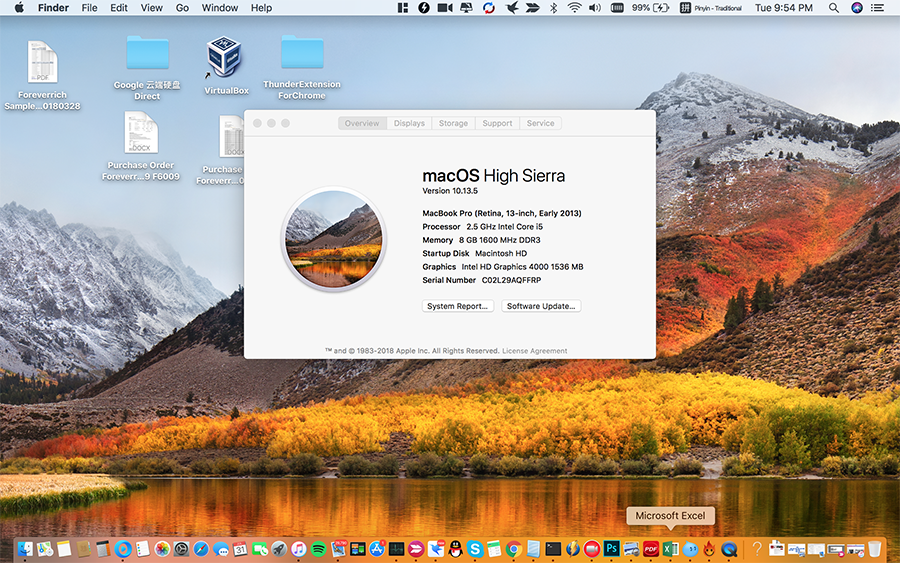Open Notification Center in menu bar

coord(878,8)
